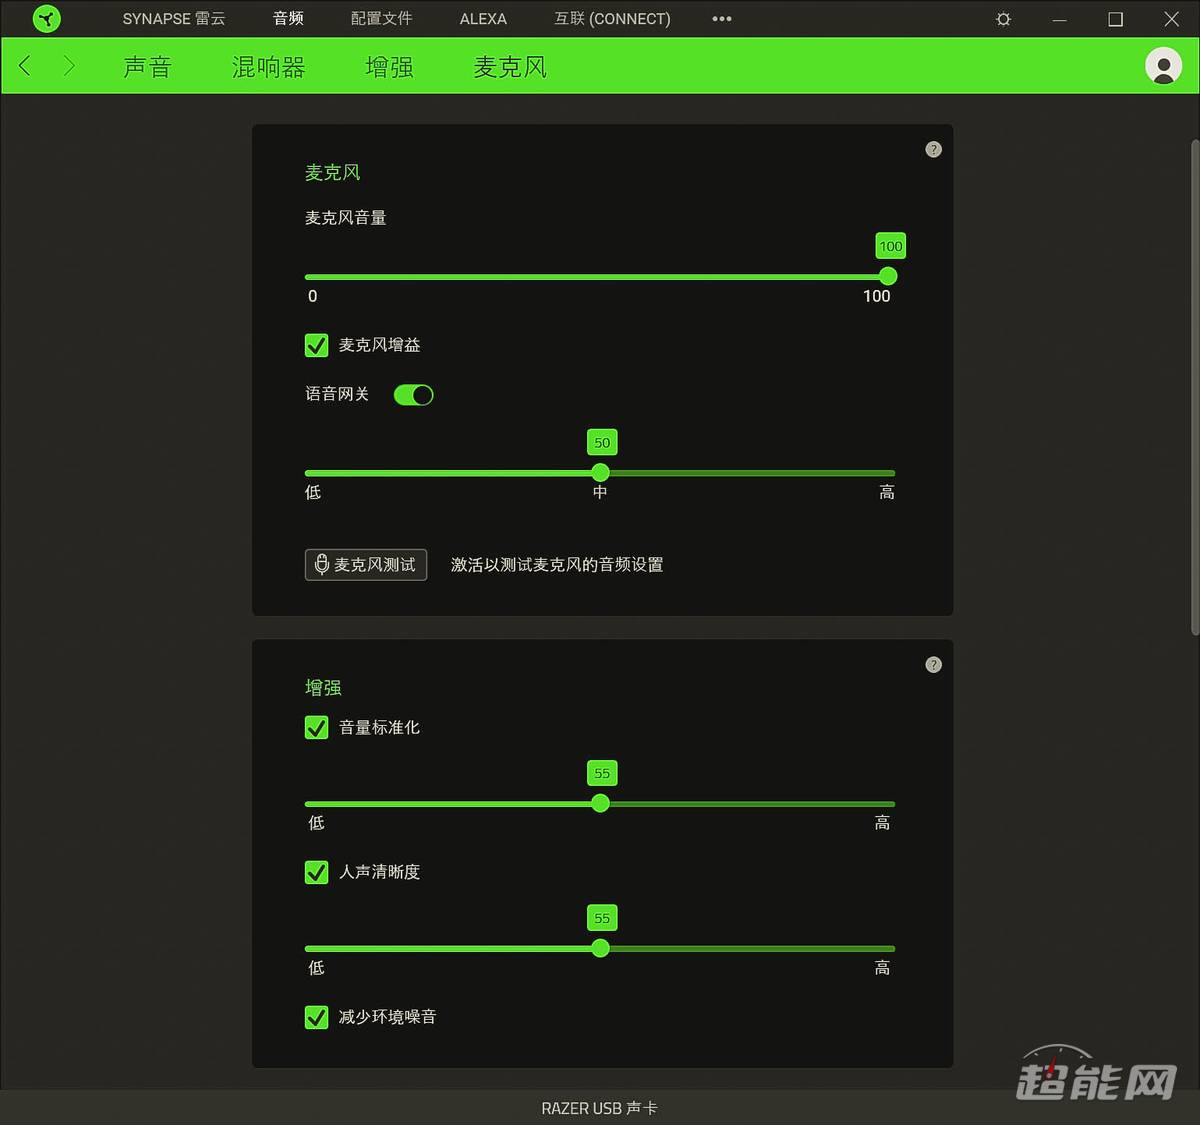The height and width of the screenshot is (1125, 1200).
Task: Uncheck 音量标准化
Action: pos(316,728)
